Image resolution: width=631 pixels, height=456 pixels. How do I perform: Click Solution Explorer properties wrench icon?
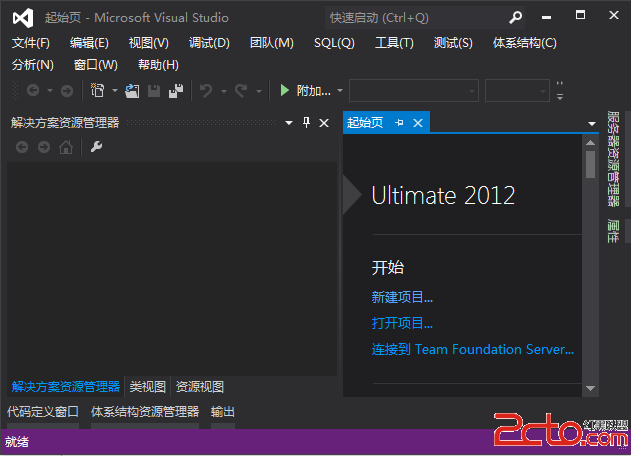[96, 147]
